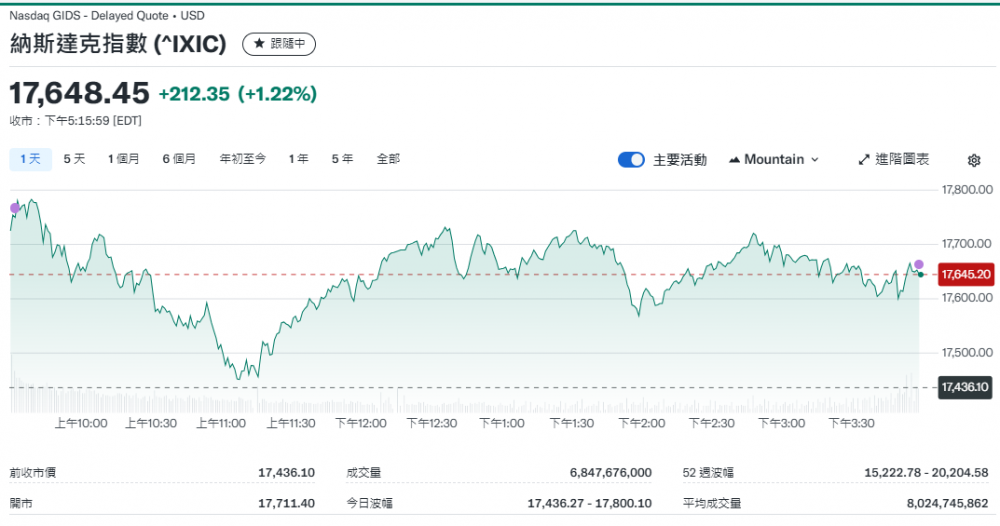Open the 進階圖表 advanced chart
This screenshot has height=526, width=1000.
pos(893,159)
